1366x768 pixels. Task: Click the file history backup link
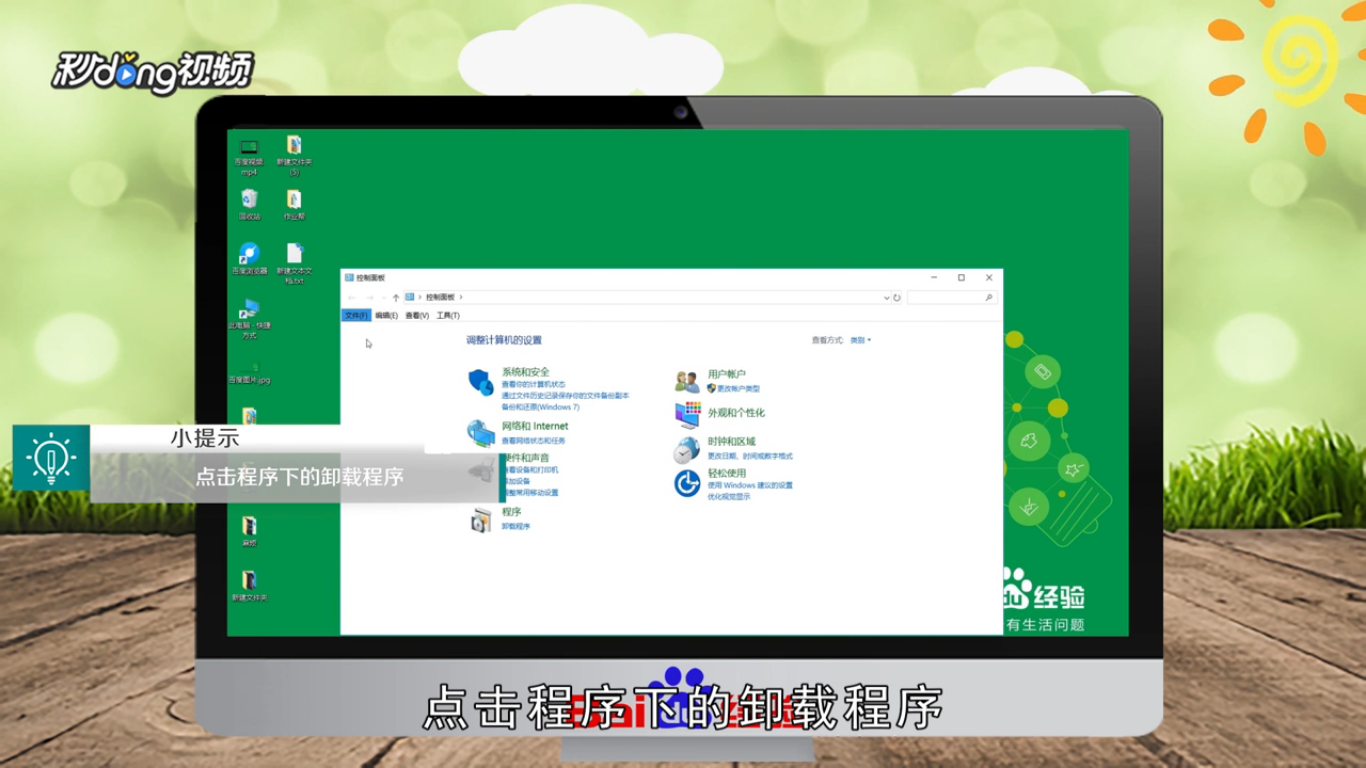pos(565,396)
